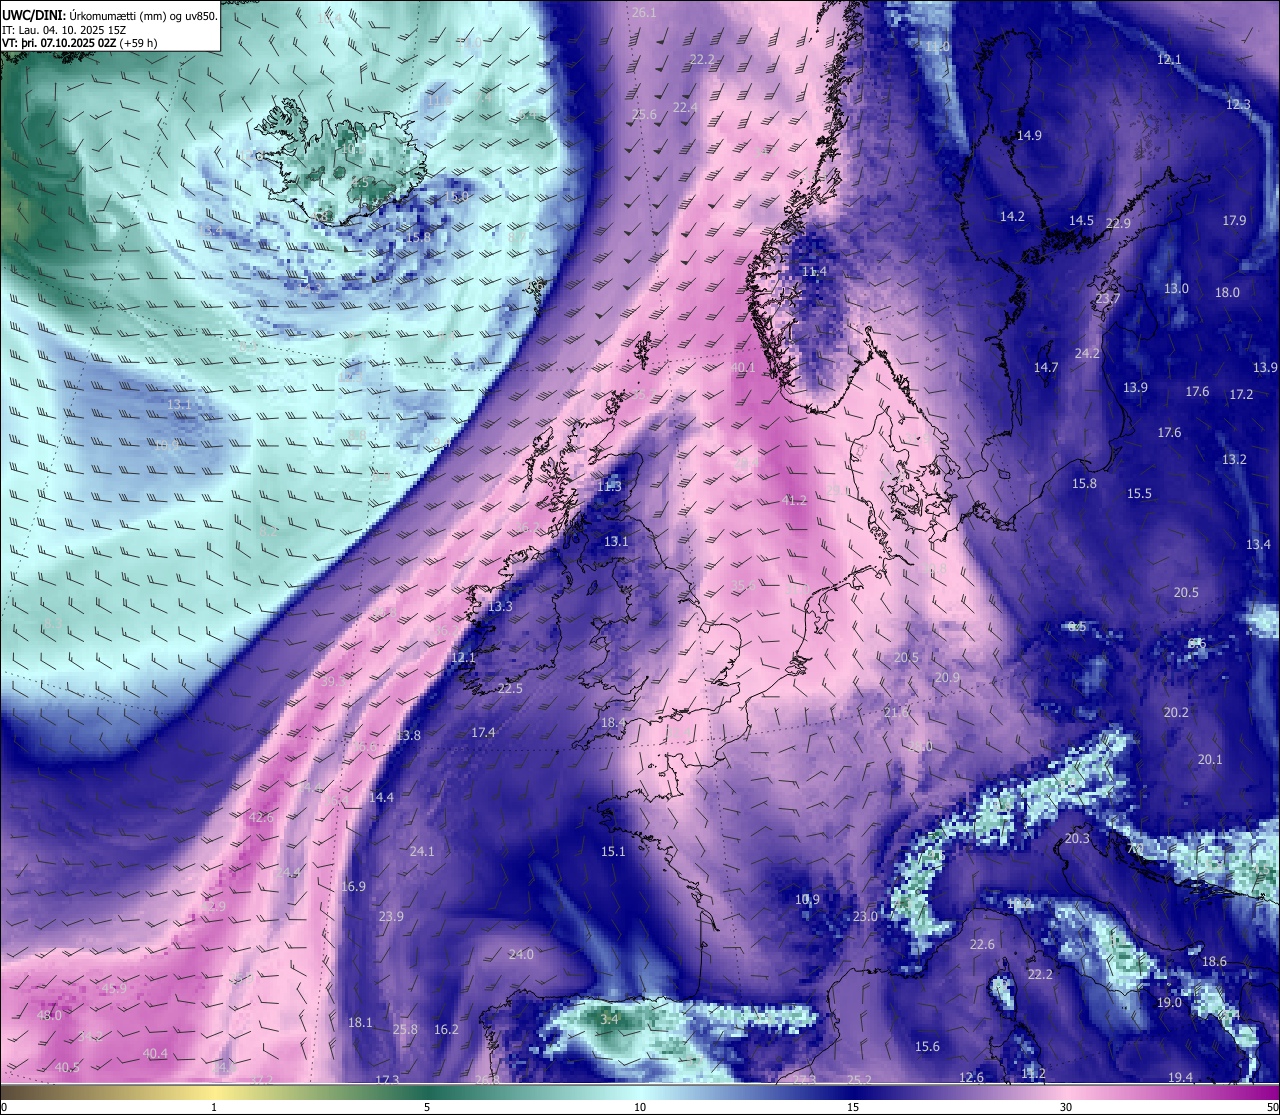The width and height of the screenshot is (1280, 1115).
Task: Click the 23.7 value label
Action: click(x=1108, y=299)
